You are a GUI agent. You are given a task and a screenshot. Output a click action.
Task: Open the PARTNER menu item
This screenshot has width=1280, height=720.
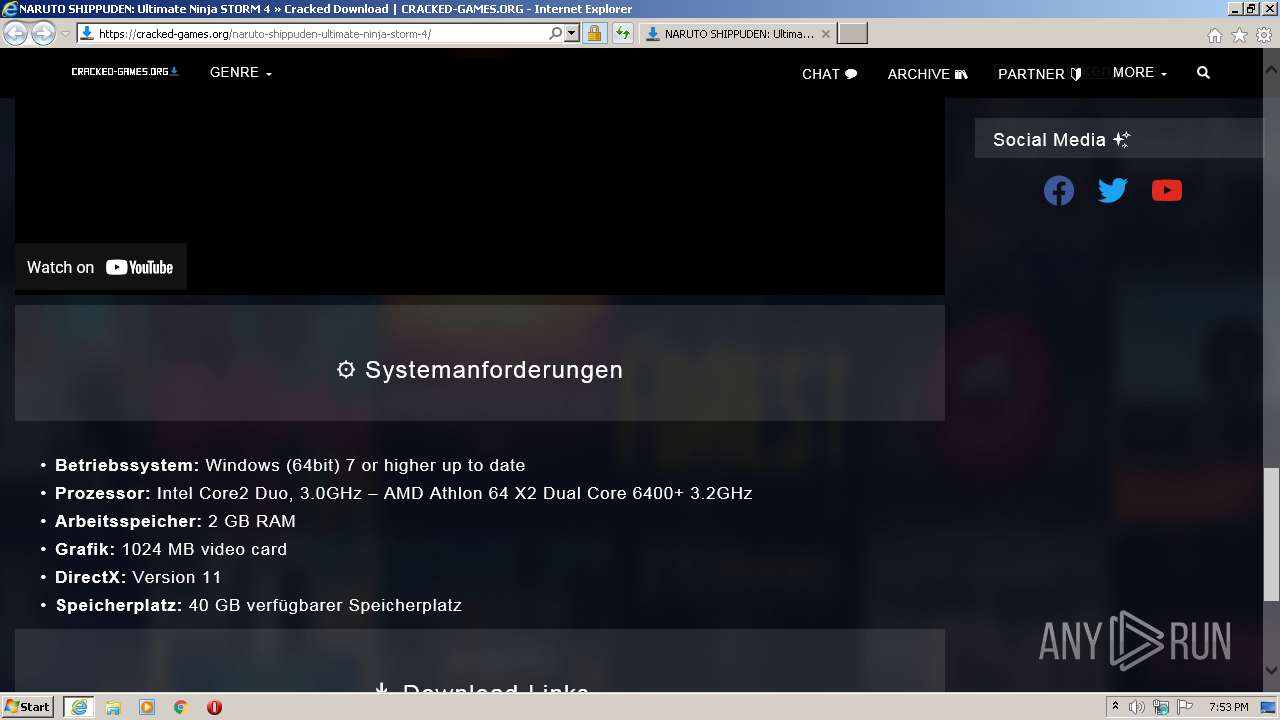pos(1039,74)
